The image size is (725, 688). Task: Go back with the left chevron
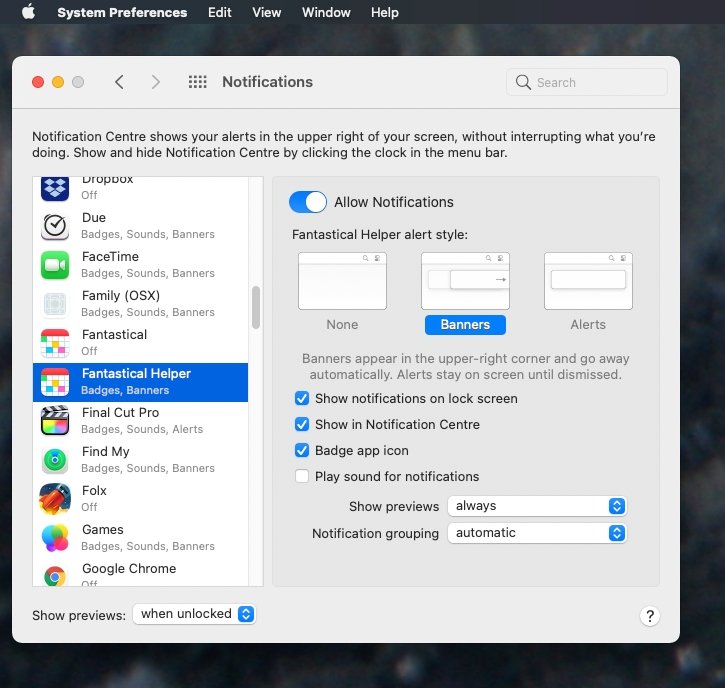(x=119, y=82)
